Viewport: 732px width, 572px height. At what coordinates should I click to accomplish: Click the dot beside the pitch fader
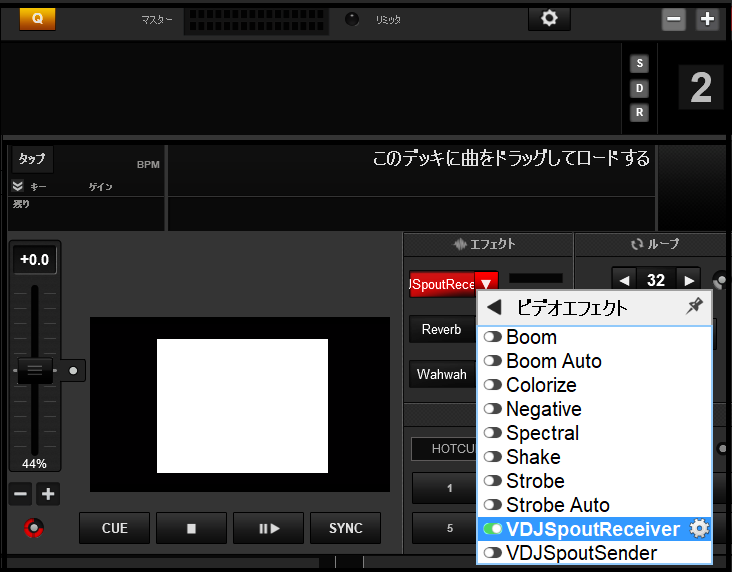coord(73,371)
